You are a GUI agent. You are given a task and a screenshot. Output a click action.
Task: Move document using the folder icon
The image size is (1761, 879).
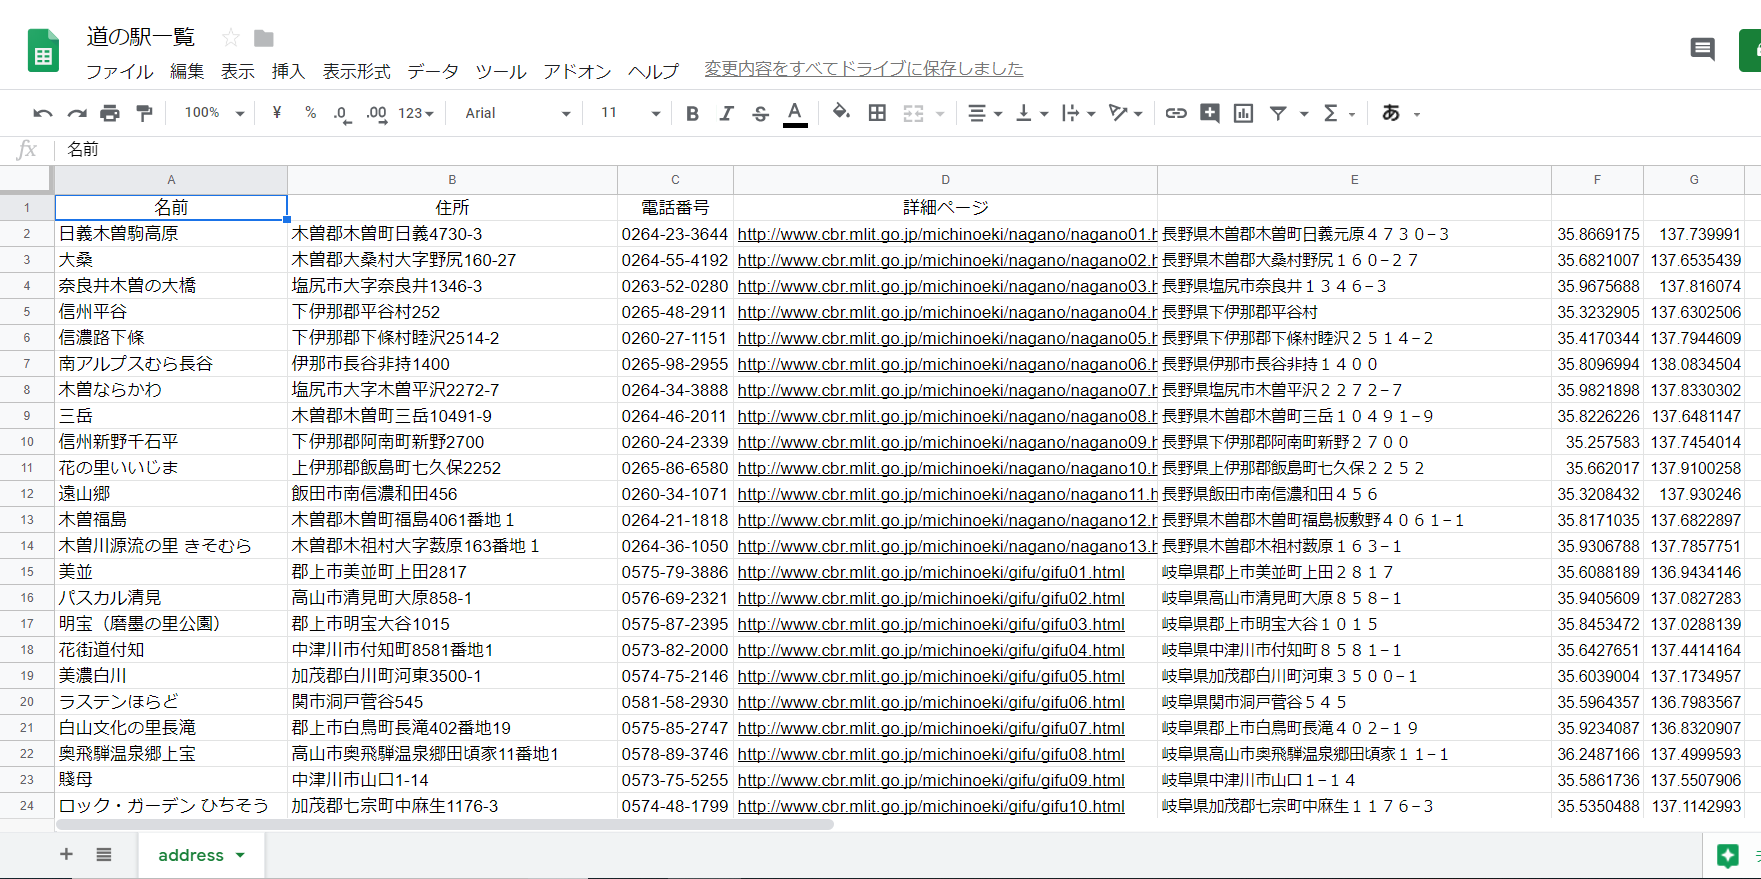click(264, 38)
